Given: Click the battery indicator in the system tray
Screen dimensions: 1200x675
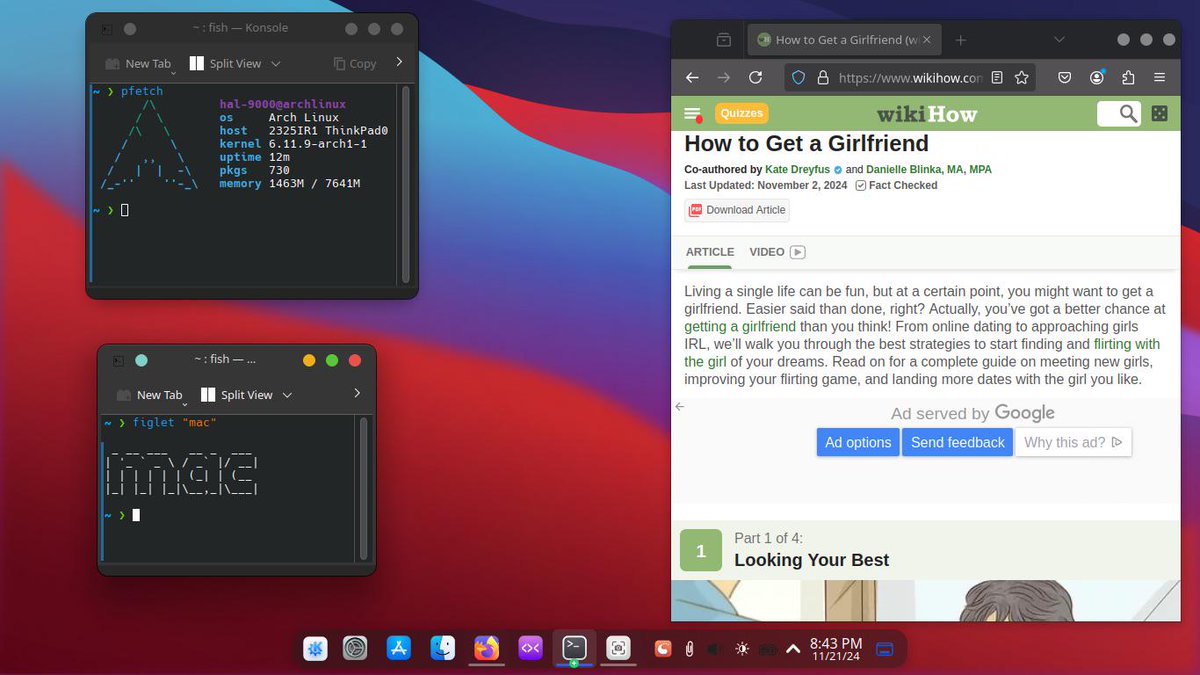Looking at the screenshot, I should [x=767, y=649].
